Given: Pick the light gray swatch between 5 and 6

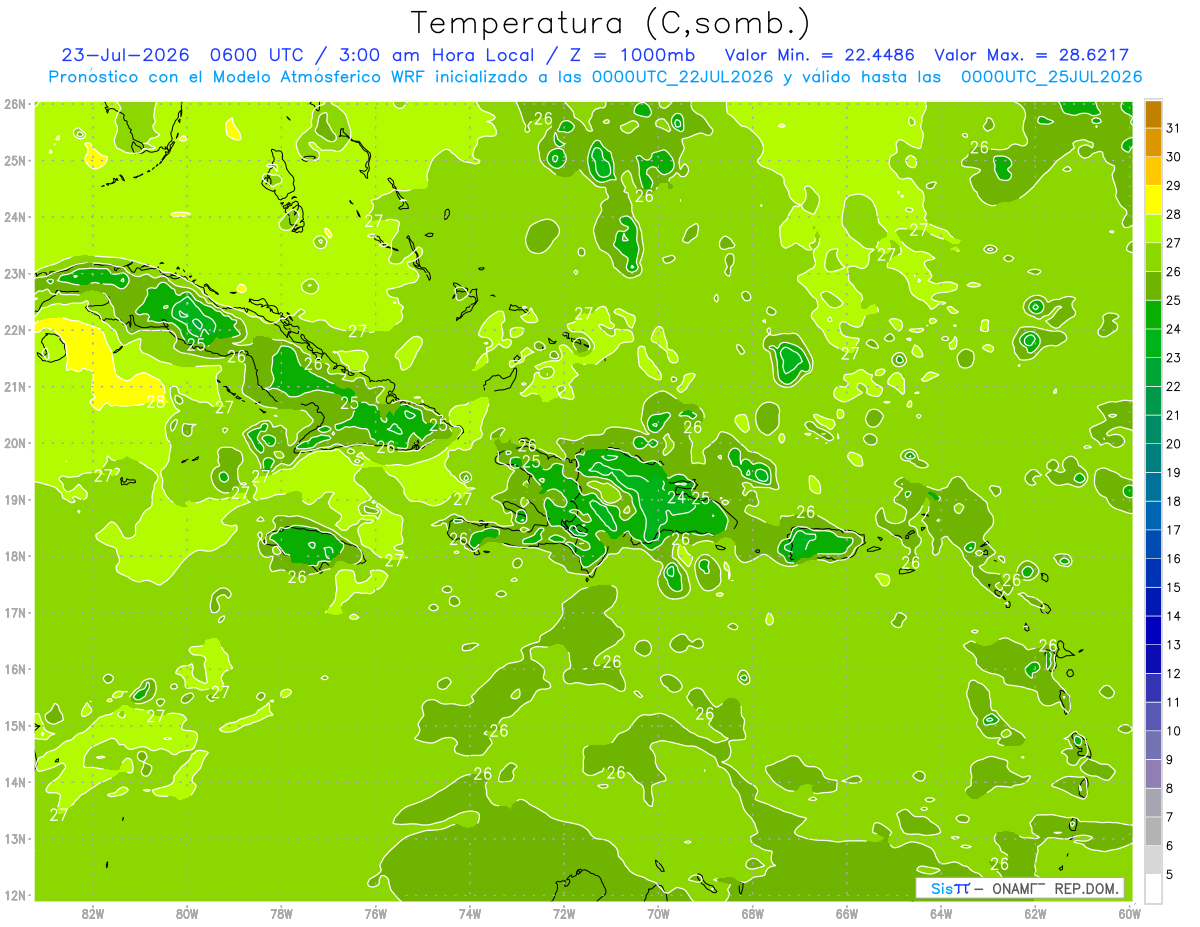Looking at the screenshot, I should (1153, 859).
